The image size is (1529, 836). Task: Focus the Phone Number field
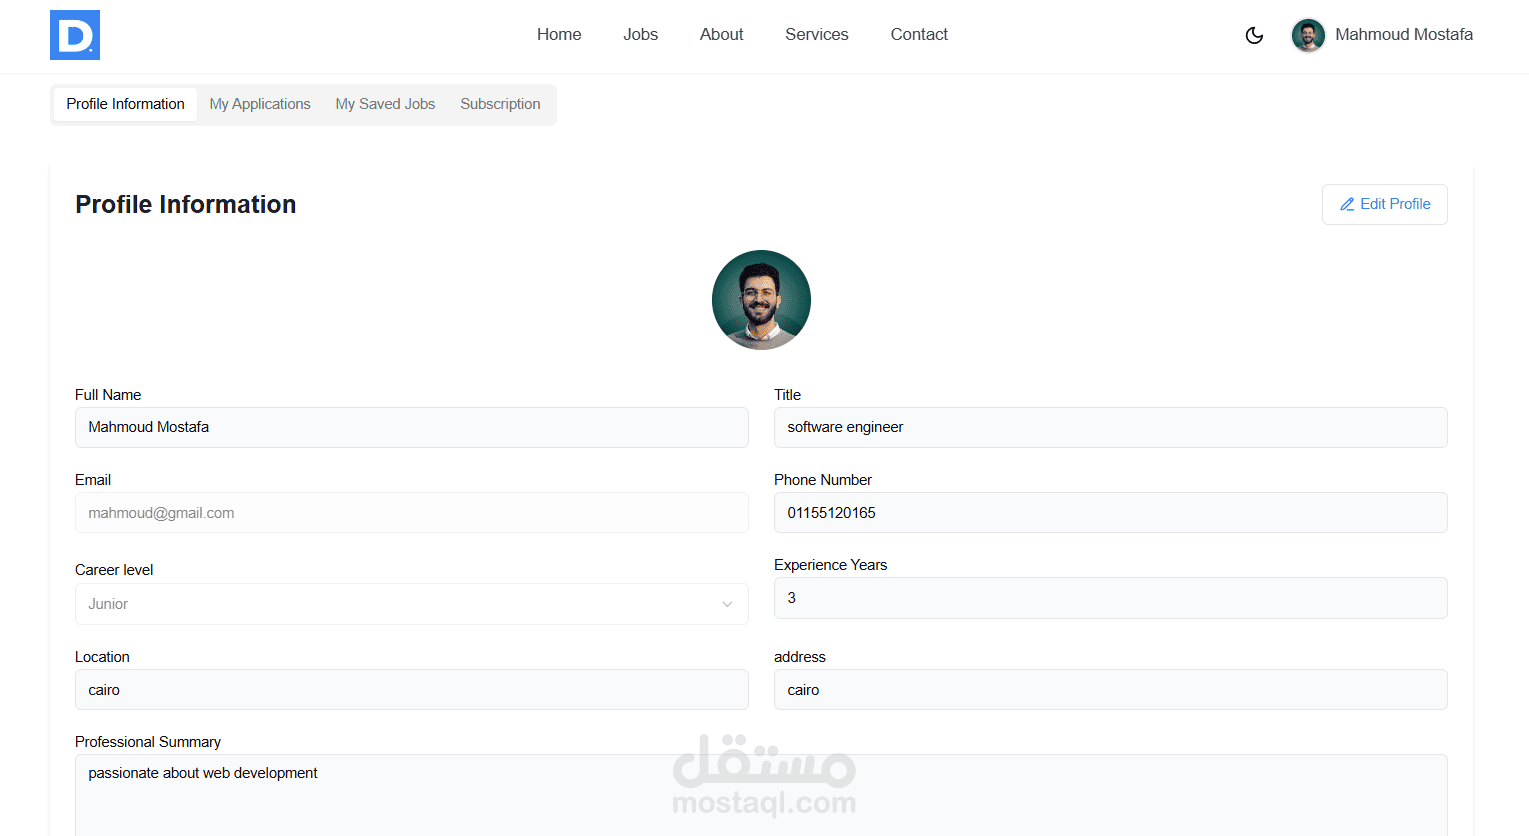(x=1110, y=512)
